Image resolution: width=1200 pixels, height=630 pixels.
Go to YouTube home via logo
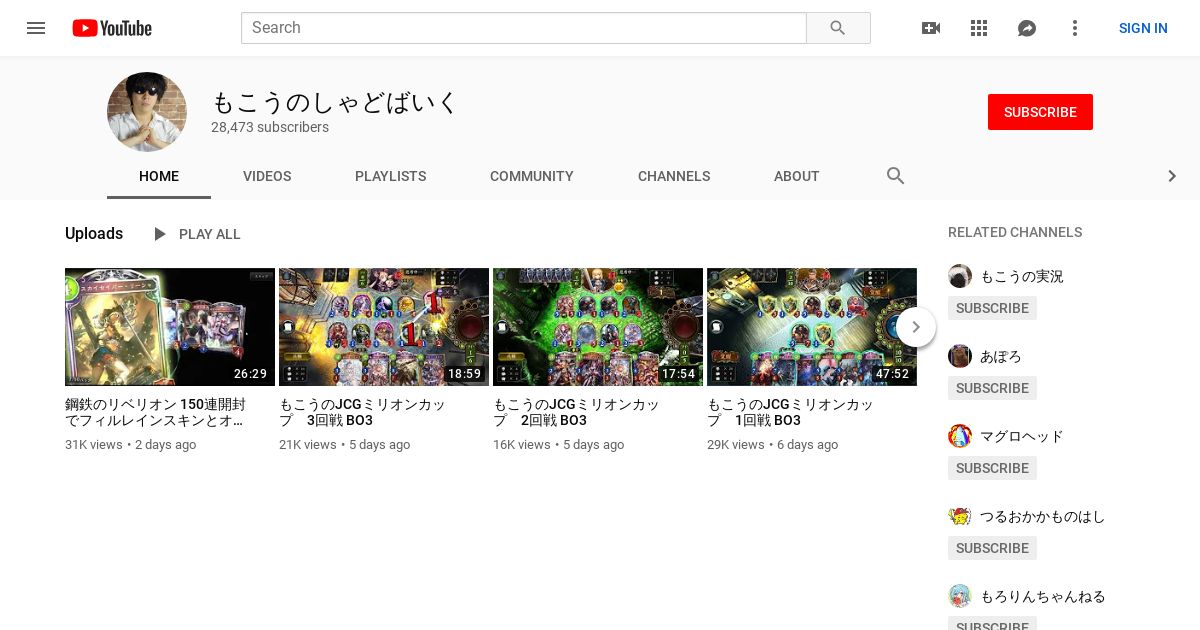point(112,28)
